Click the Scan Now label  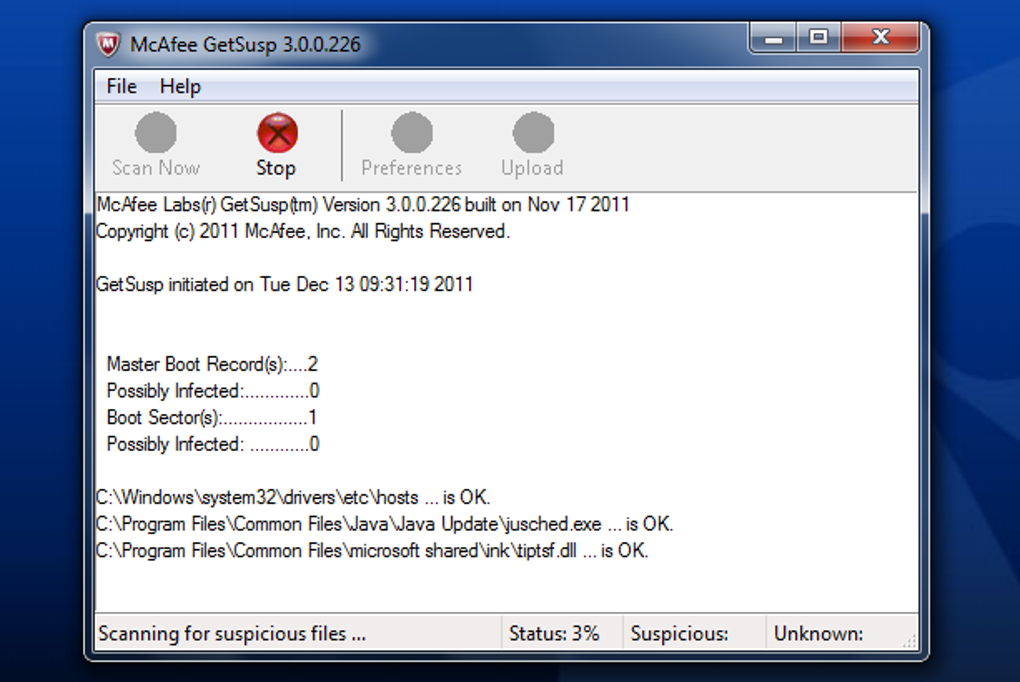pos(156,168)
